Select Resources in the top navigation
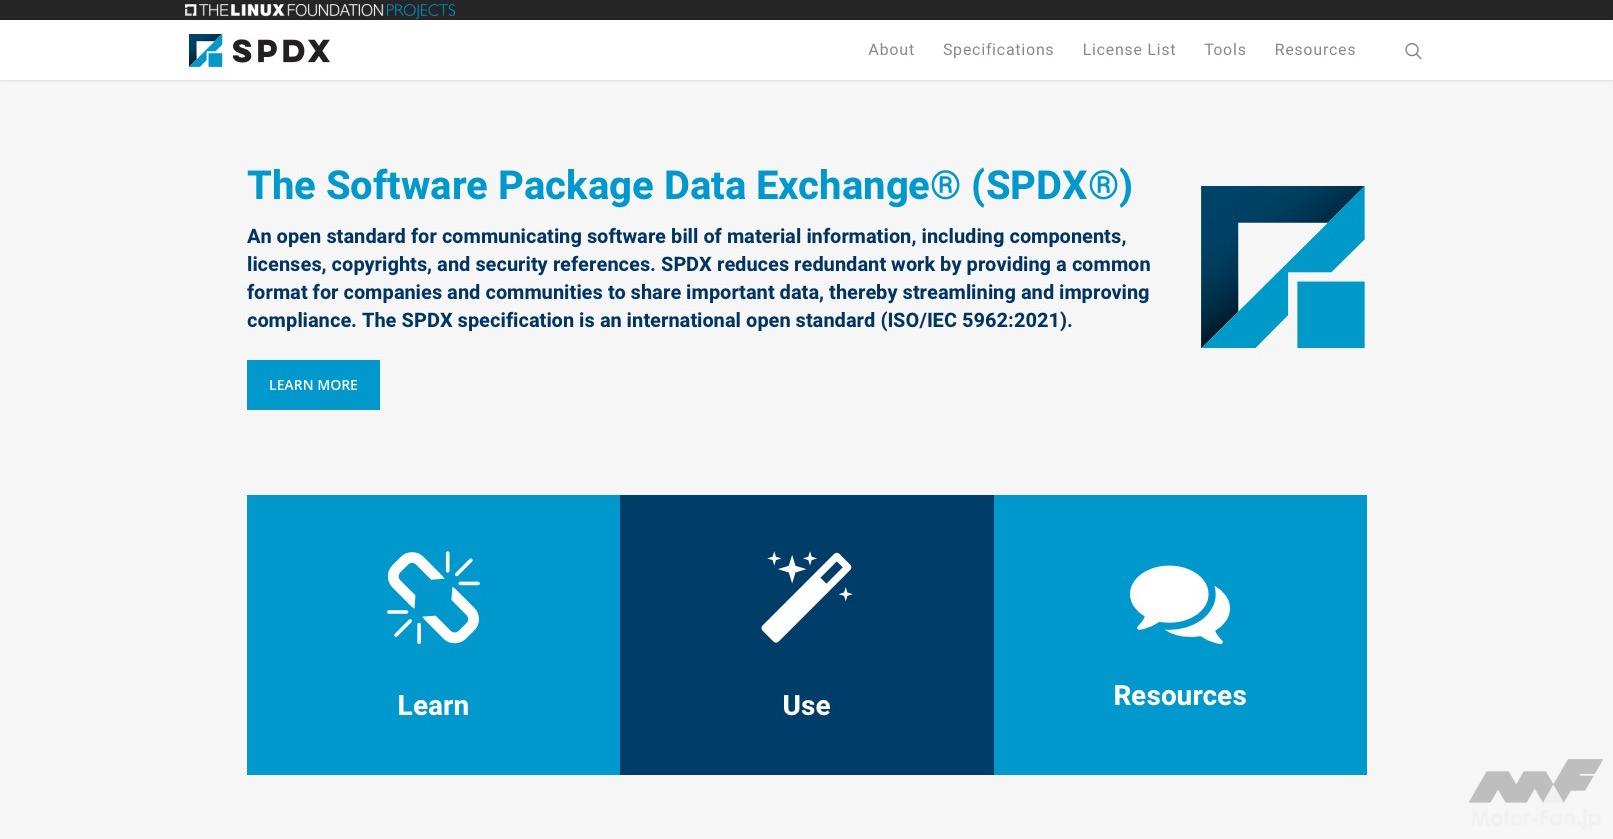The height and width of the screenshot is (839, 1613). coord(1315,50)
